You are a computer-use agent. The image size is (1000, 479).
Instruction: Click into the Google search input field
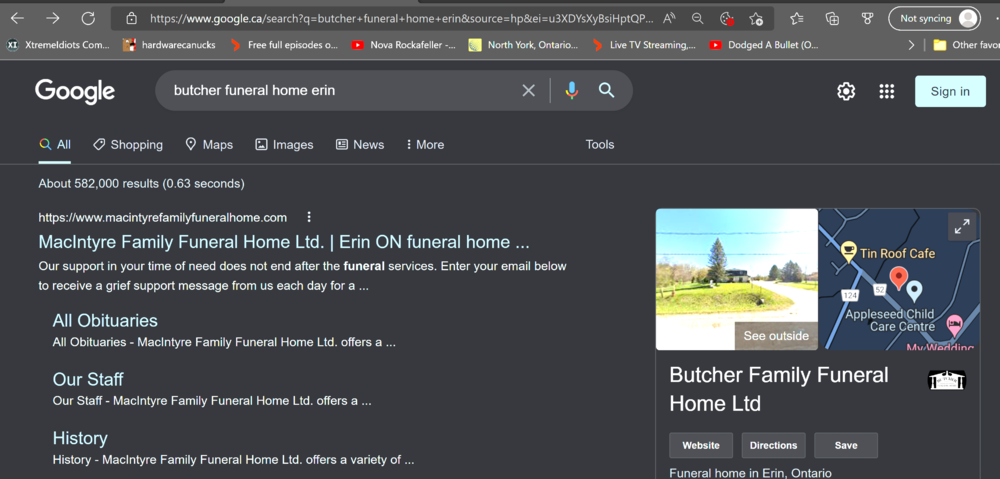point(340,91)
